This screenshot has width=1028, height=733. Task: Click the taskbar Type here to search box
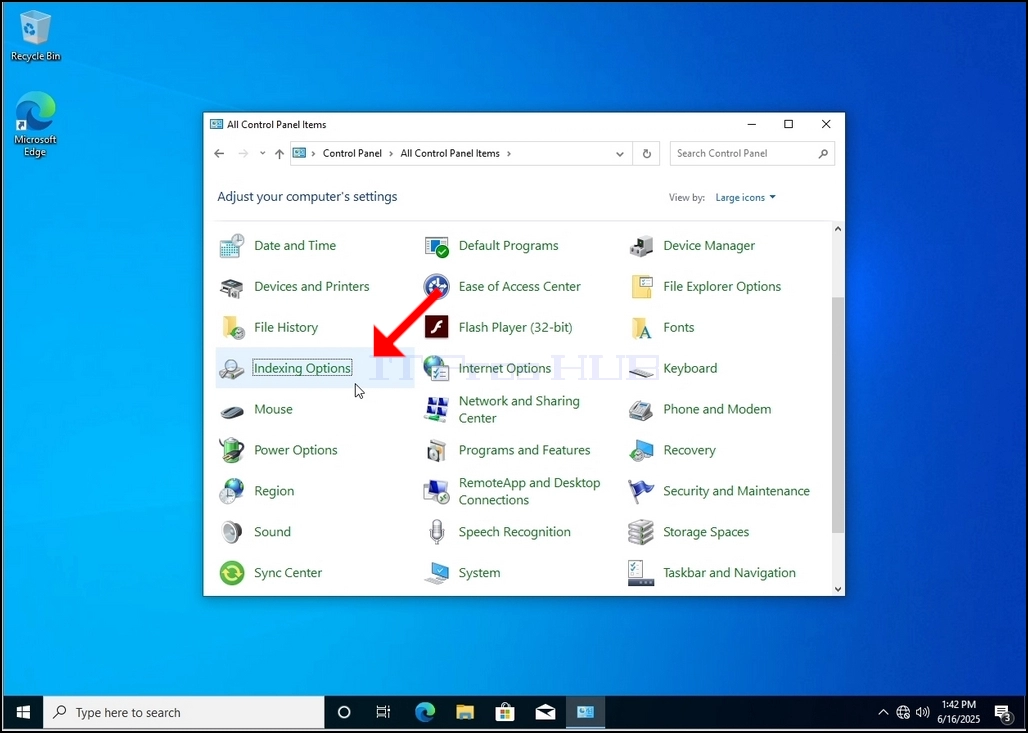click(x=184, y=712)
